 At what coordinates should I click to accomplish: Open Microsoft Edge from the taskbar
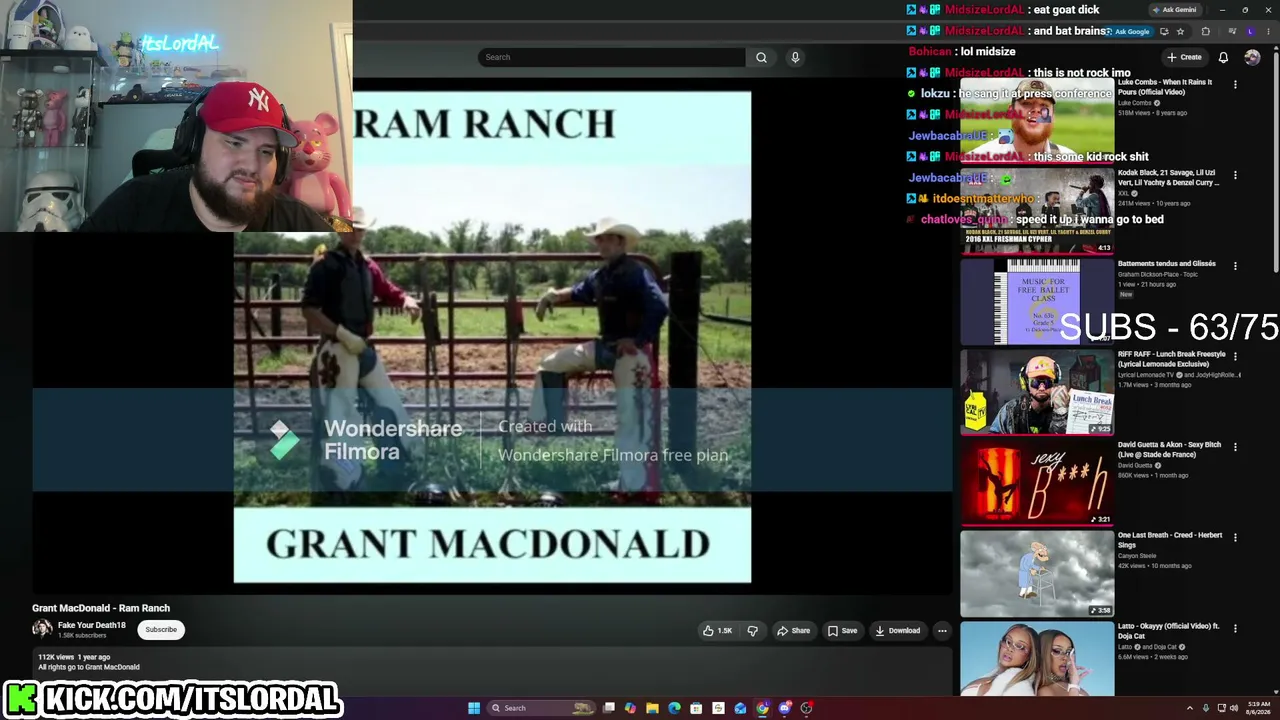point(674,708)
